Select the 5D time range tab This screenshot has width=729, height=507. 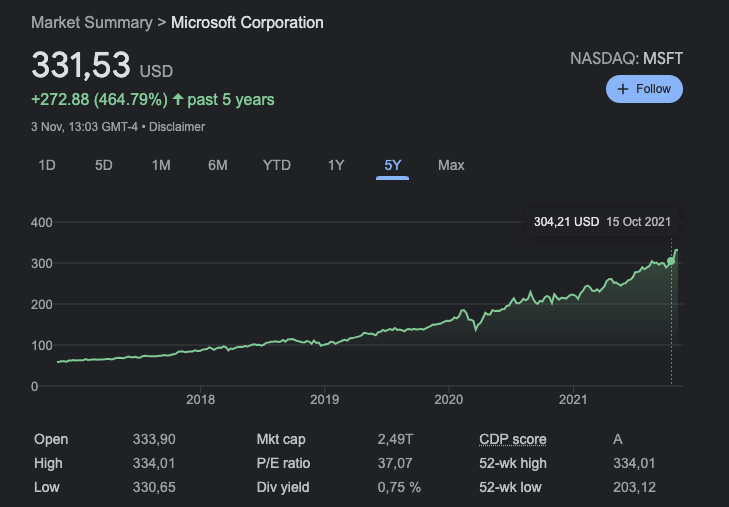(104, 165)
